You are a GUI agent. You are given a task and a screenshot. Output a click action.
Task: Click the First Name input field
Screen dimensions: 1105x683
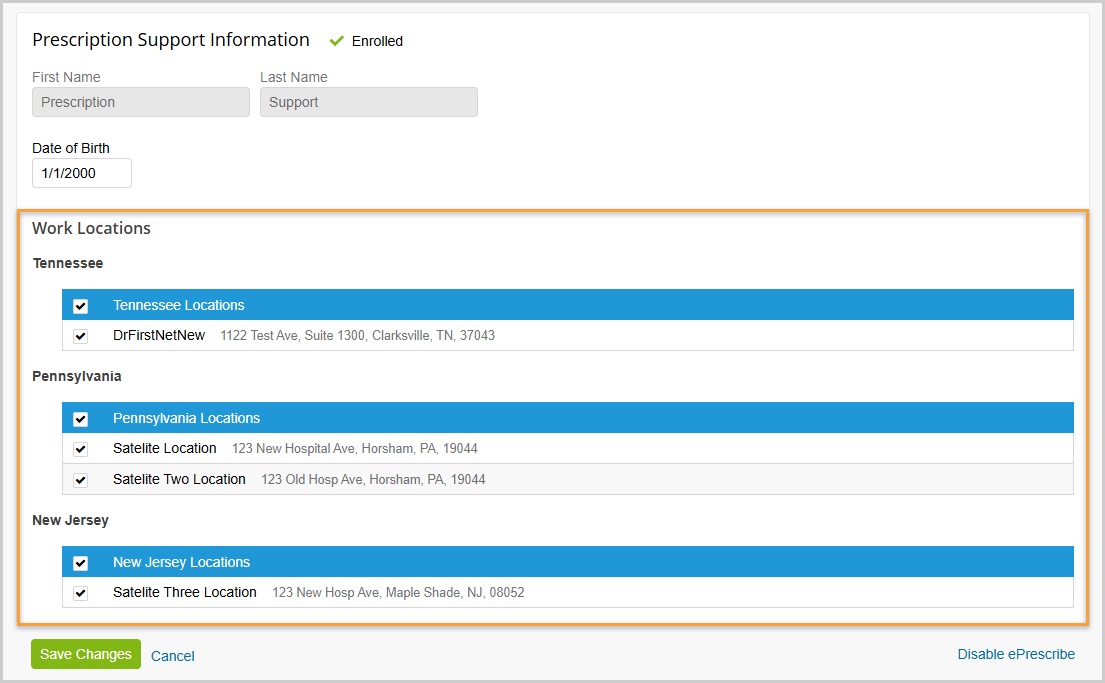pos(141,102)
